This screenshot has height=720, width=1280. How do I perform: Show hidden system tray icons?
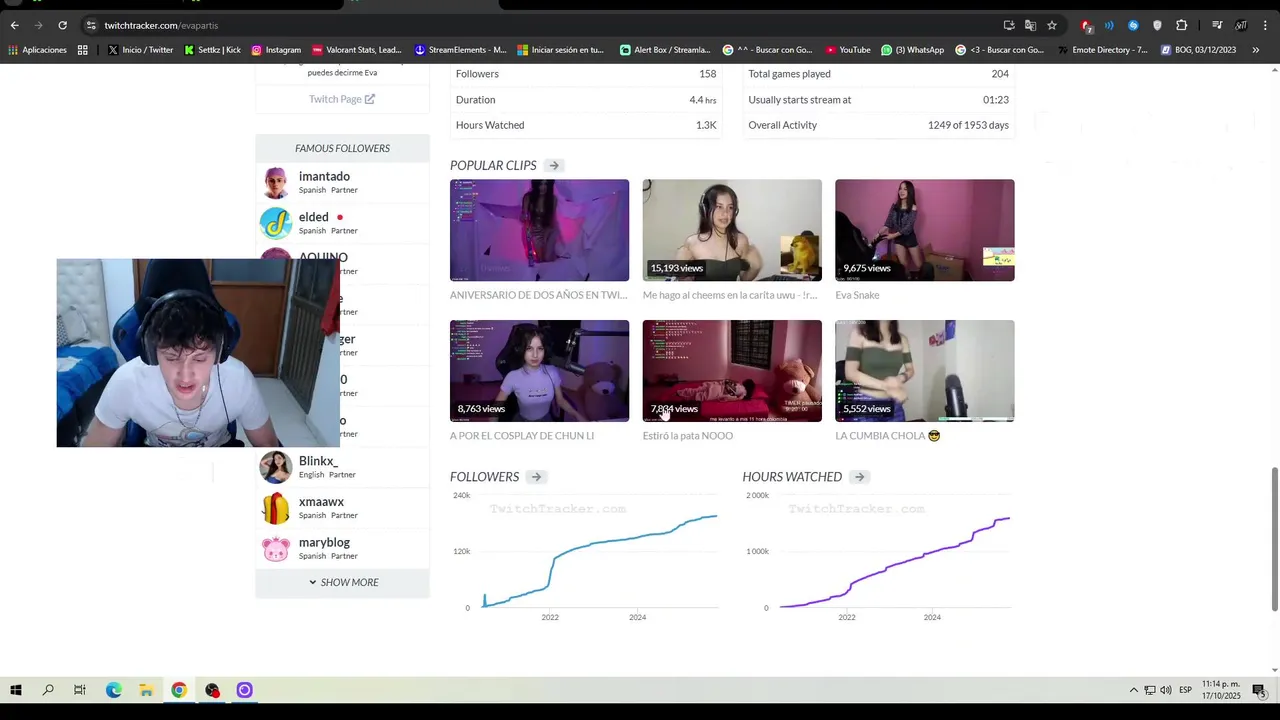(1133, 690)
